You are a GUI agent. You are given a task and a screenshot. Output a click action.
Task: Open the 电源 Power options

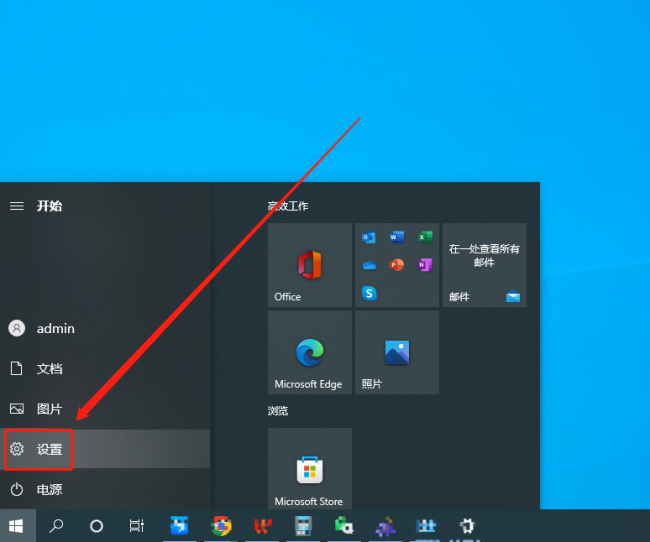[x=105, y=489]
